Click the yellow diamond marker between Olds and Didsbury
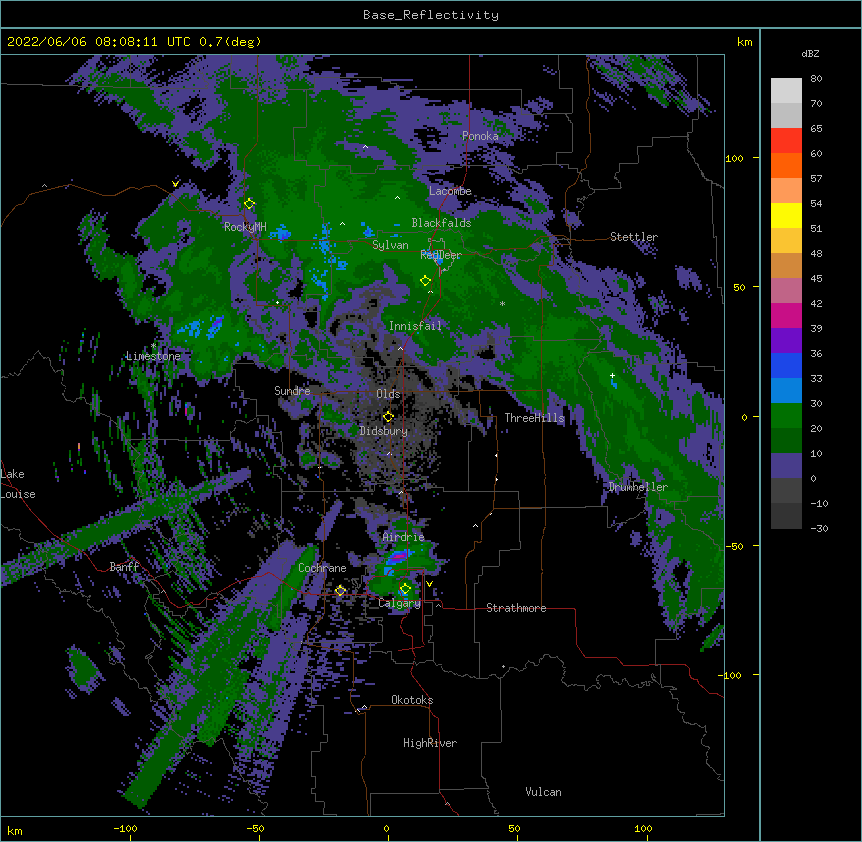This screenshot has height=842, width=862. [x=388, y=416]
